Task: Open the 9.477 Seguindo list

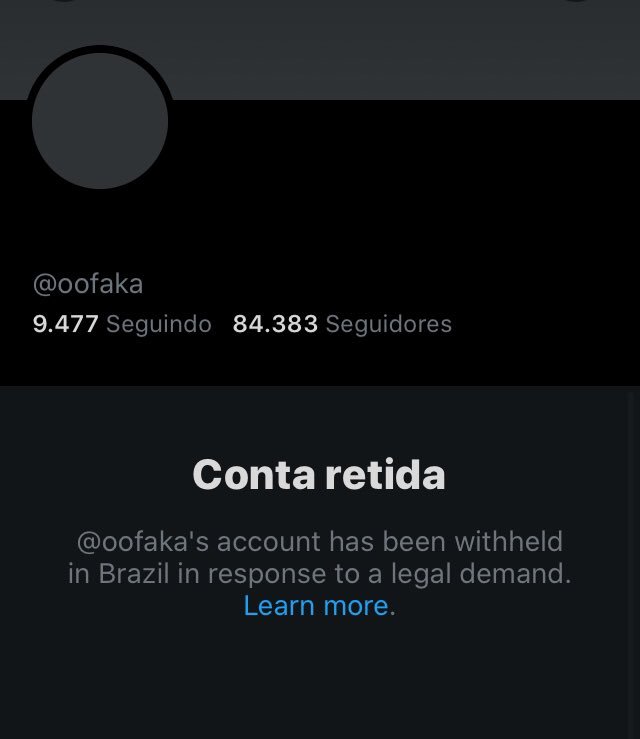Action: [x=122, y=324]
